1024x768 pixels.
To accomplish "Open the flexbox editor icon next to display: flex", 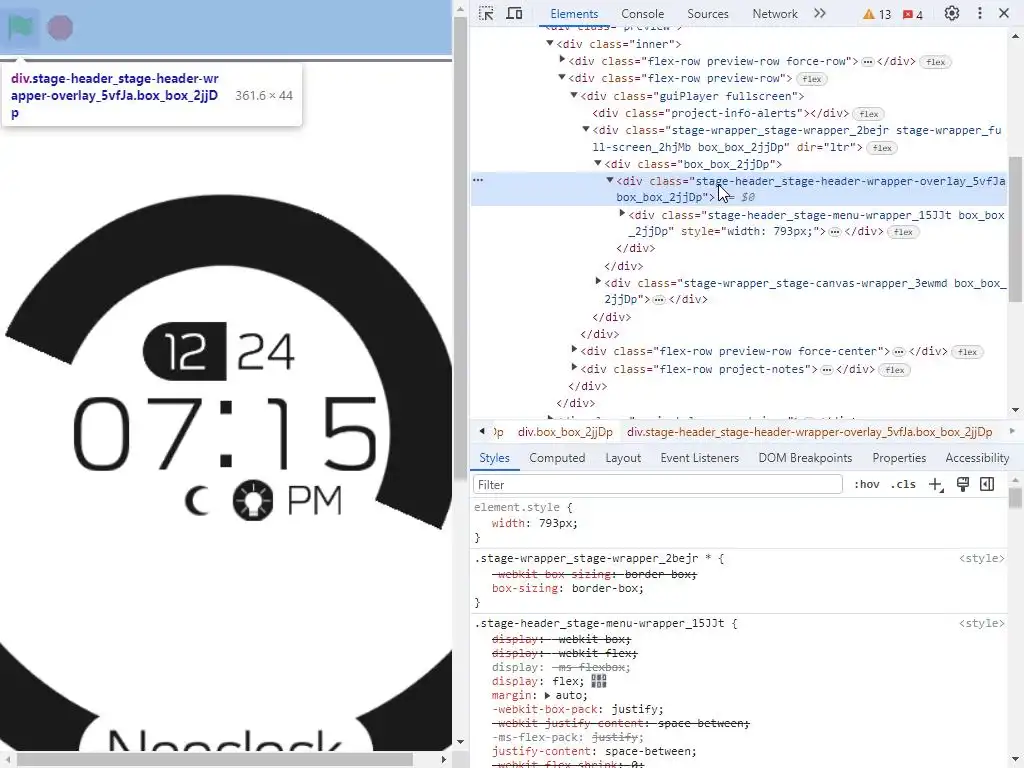I will 599,681.
